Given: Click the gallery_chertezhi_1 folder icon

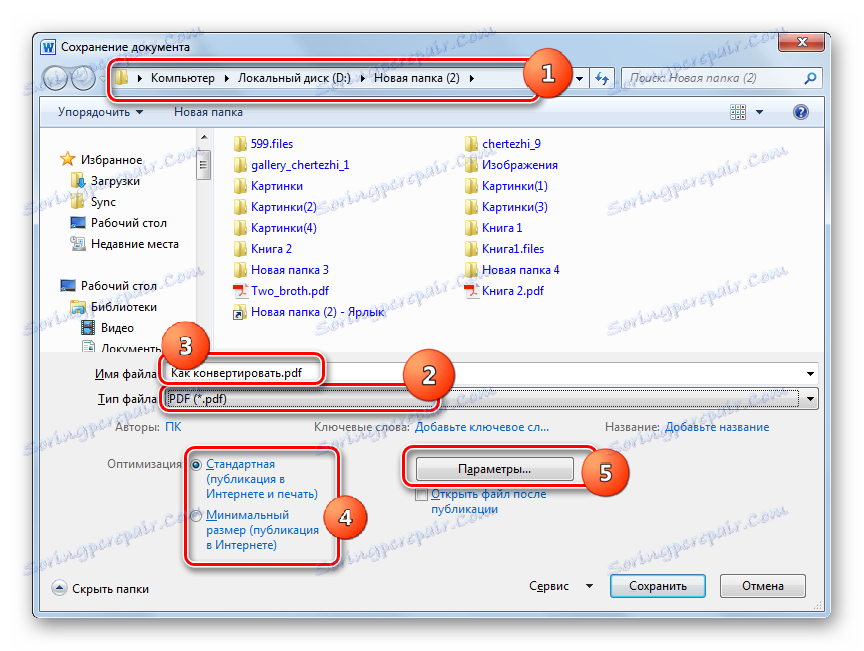Looking at the screenshot, I should 240,165.
